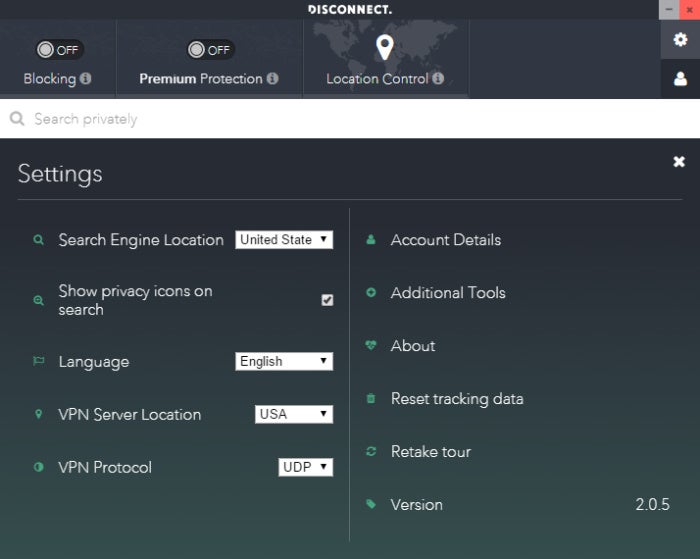Click the Search privately input field

coord(350,119)
